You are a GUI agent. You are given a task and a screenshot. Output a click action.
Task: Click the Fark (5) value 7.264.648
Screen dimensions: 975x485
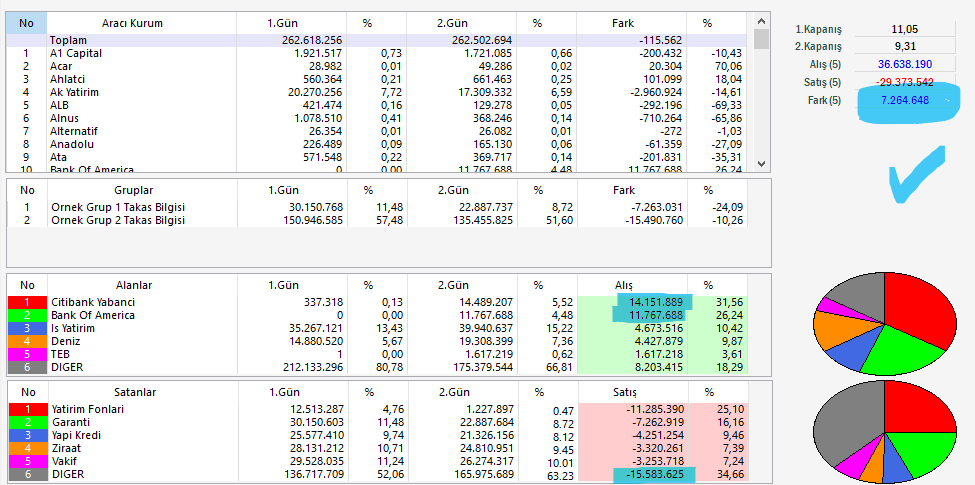click(x=905, y=100)
